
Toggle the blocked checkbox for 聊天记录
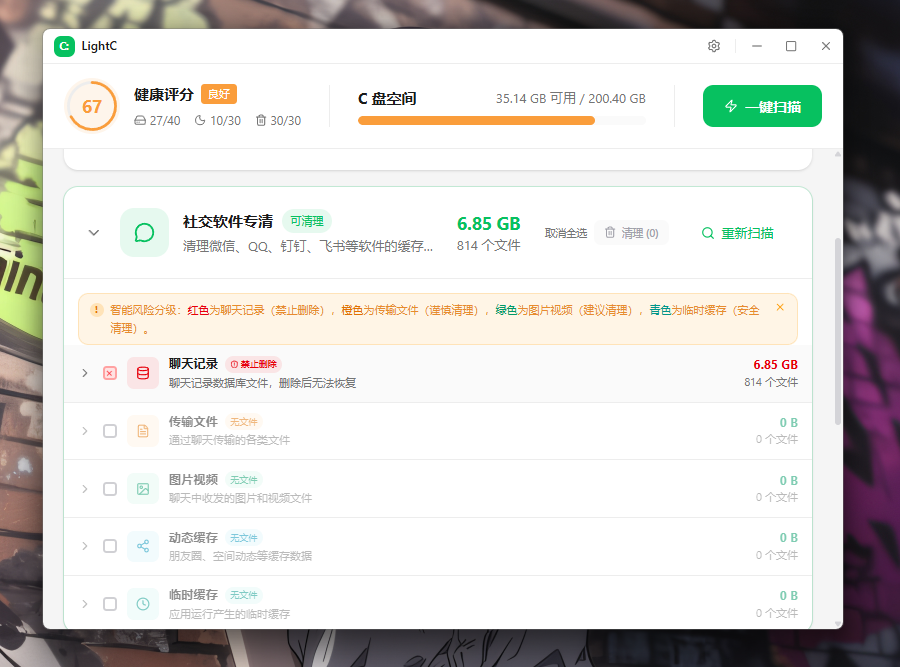[110, 373]
